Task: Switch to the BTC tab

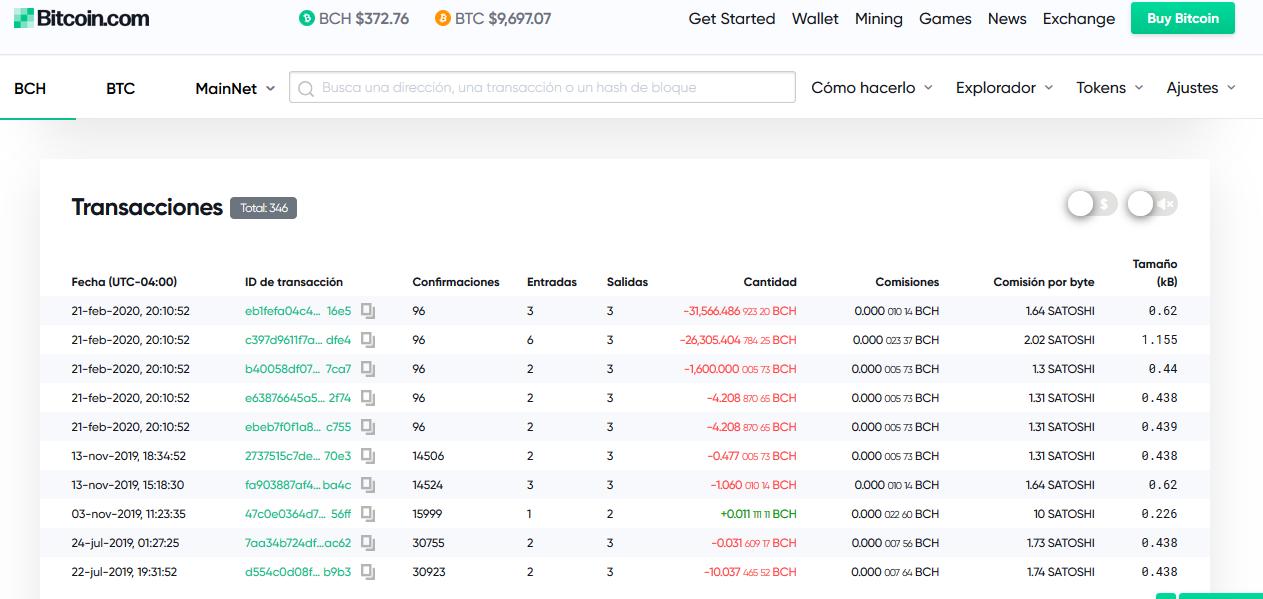Action: click(120, 88)
